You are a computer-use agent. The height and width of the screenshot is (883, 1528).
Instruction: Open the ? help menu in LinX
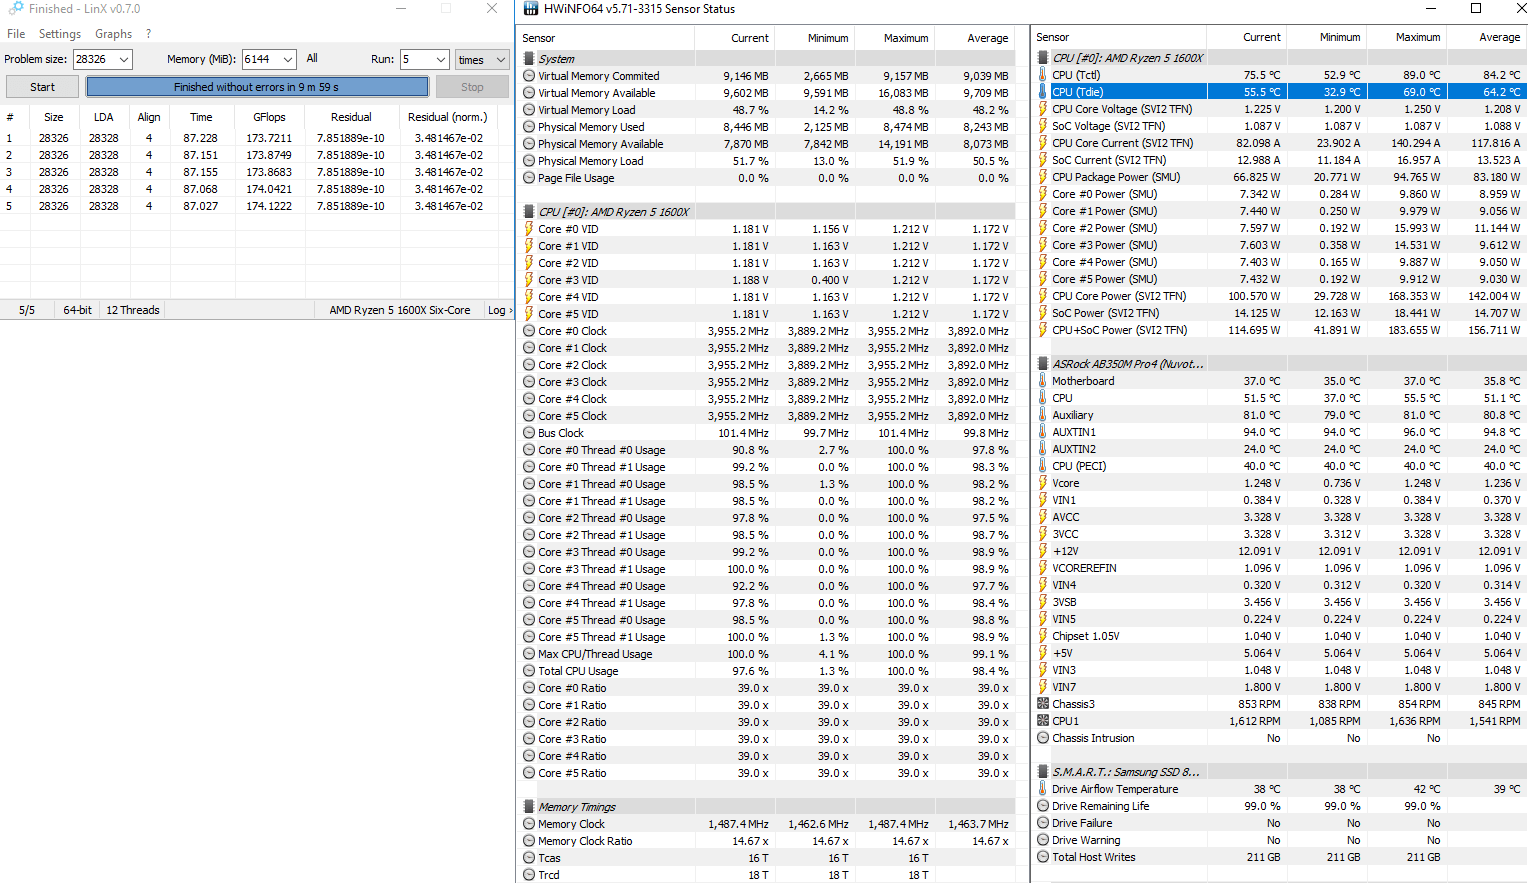[x=148, y=34]
